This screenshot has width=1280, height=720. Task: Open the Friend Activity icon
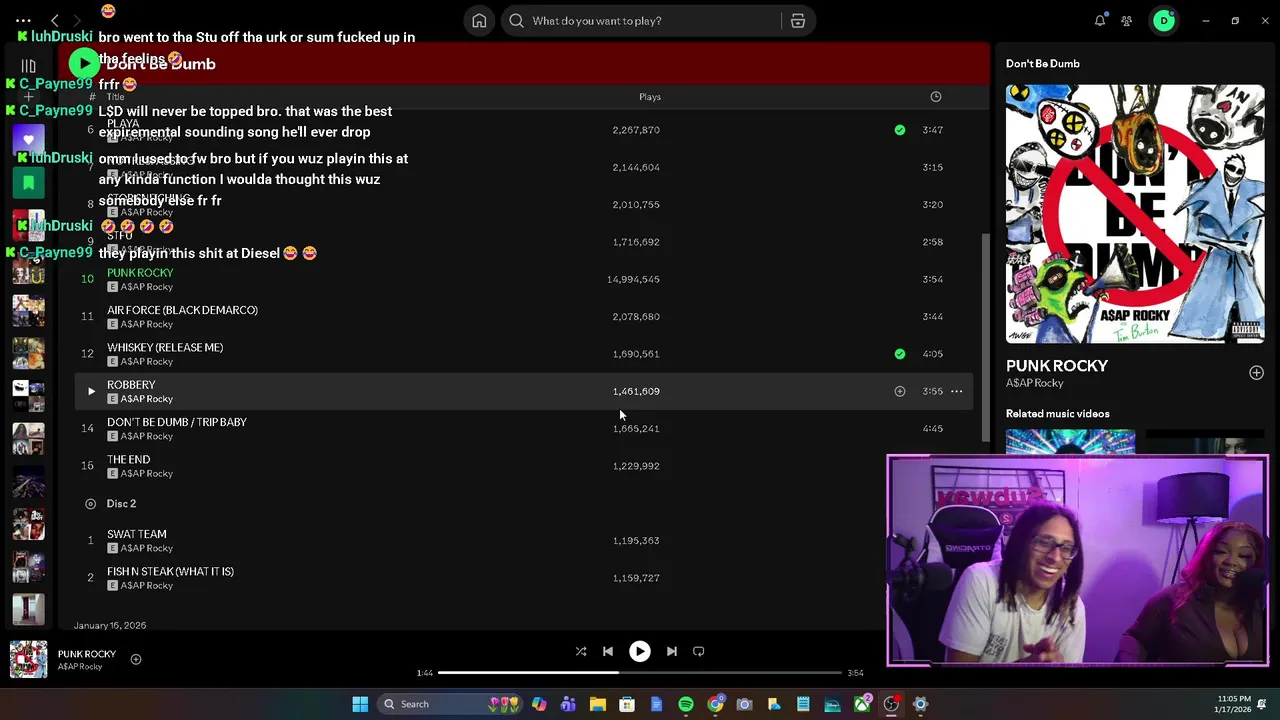[1127, 20]
